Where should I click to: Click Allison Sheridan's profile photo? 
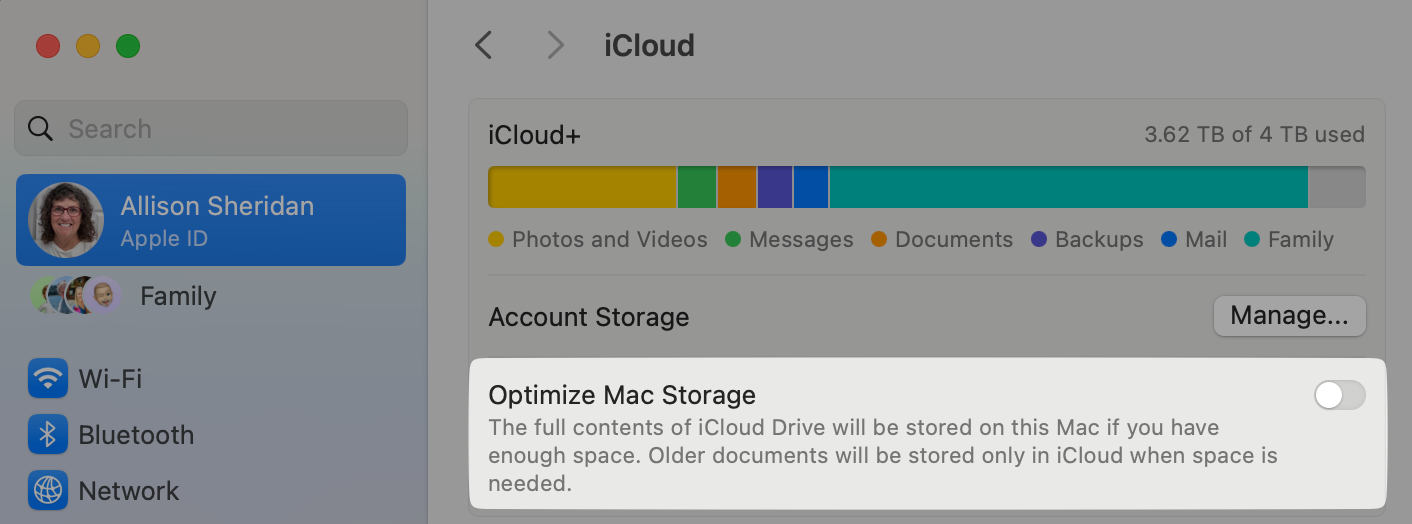click(x=66, y=220)
